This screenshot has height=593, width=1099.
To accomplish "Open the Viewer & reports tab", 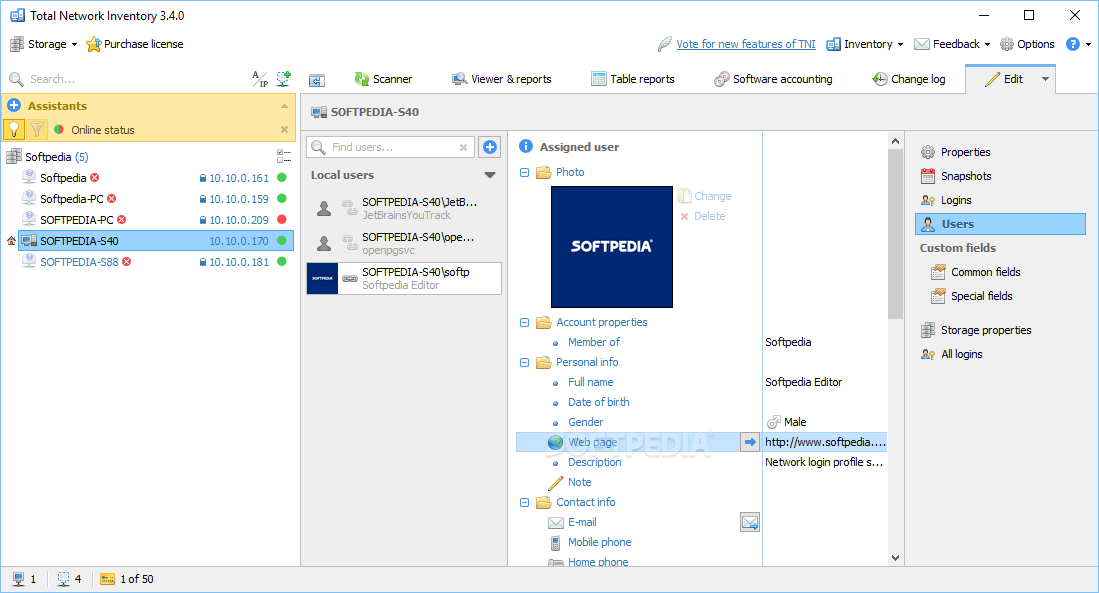I will 502,79.
